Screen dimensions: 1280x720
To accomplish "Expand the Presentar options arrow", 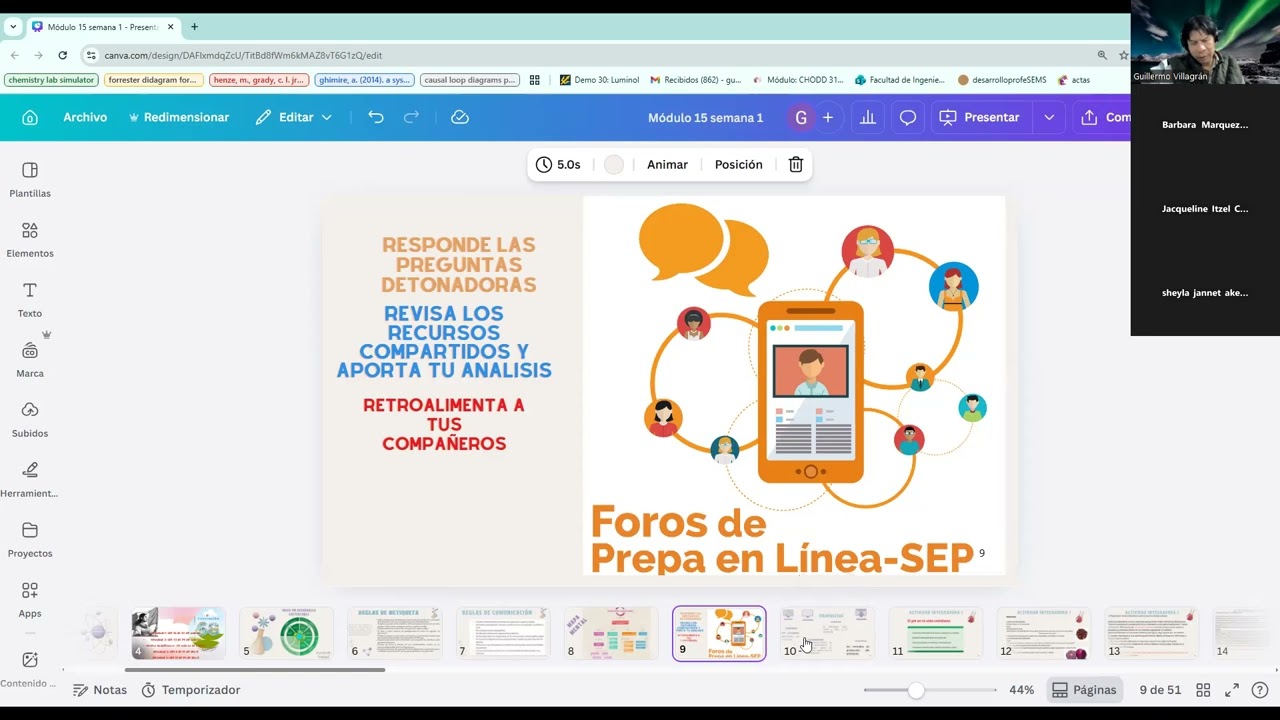I will coord(1049,117).
